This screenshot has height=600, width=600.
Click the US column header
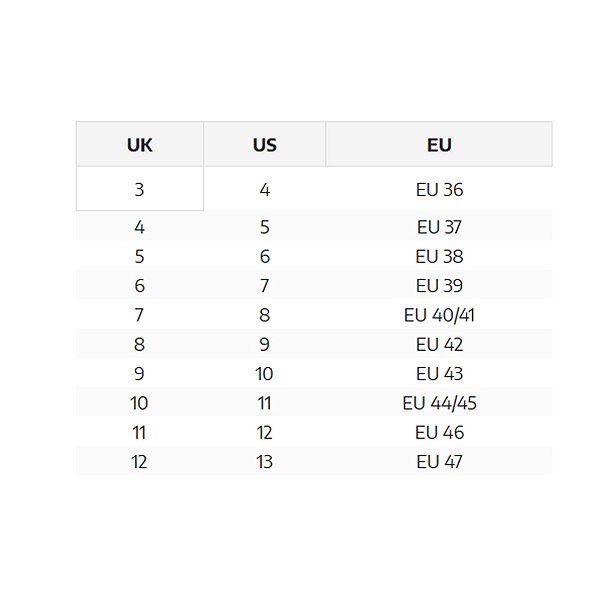point(264,144)
